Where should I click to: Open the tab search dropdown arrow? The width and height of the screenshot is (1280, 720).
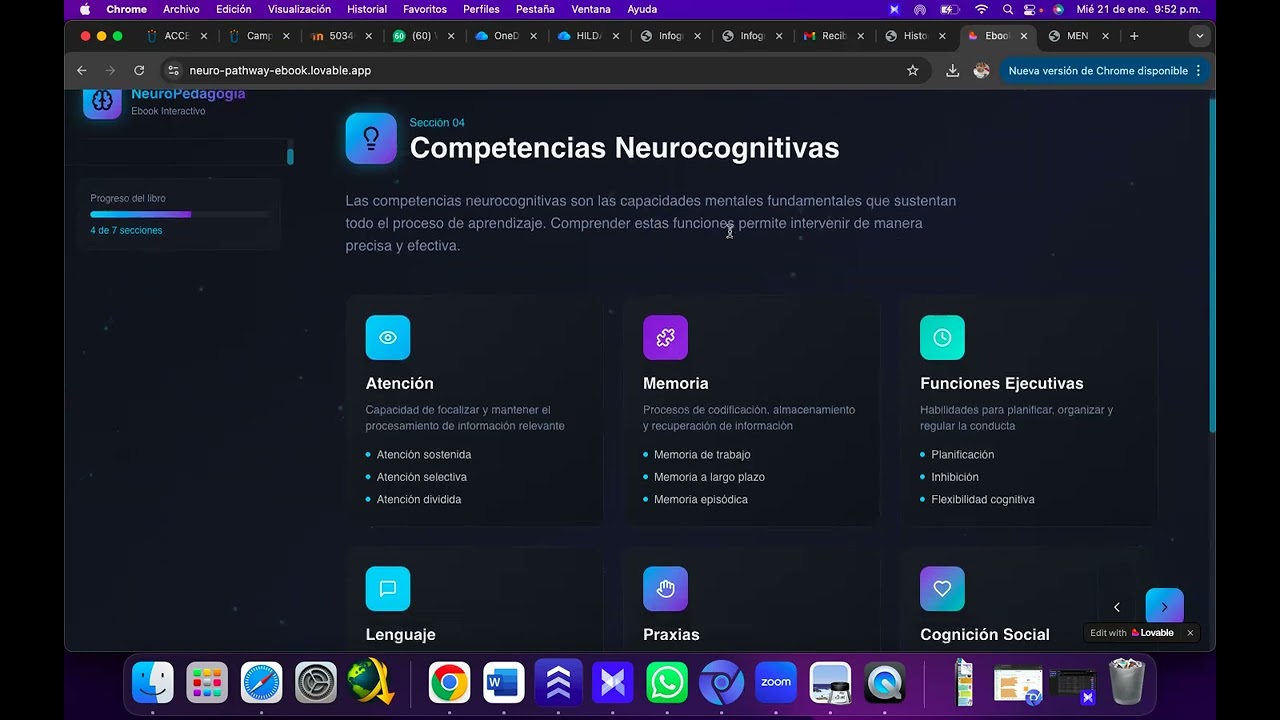[x=1200, y=36]
